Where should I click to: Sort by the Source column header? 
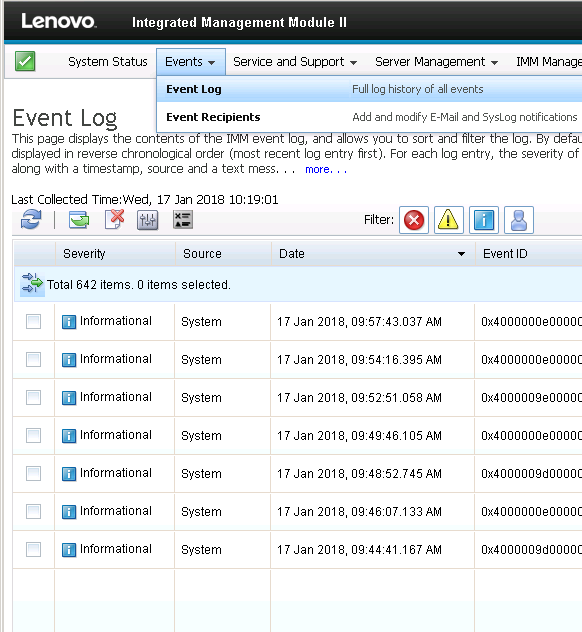(202, 254)
